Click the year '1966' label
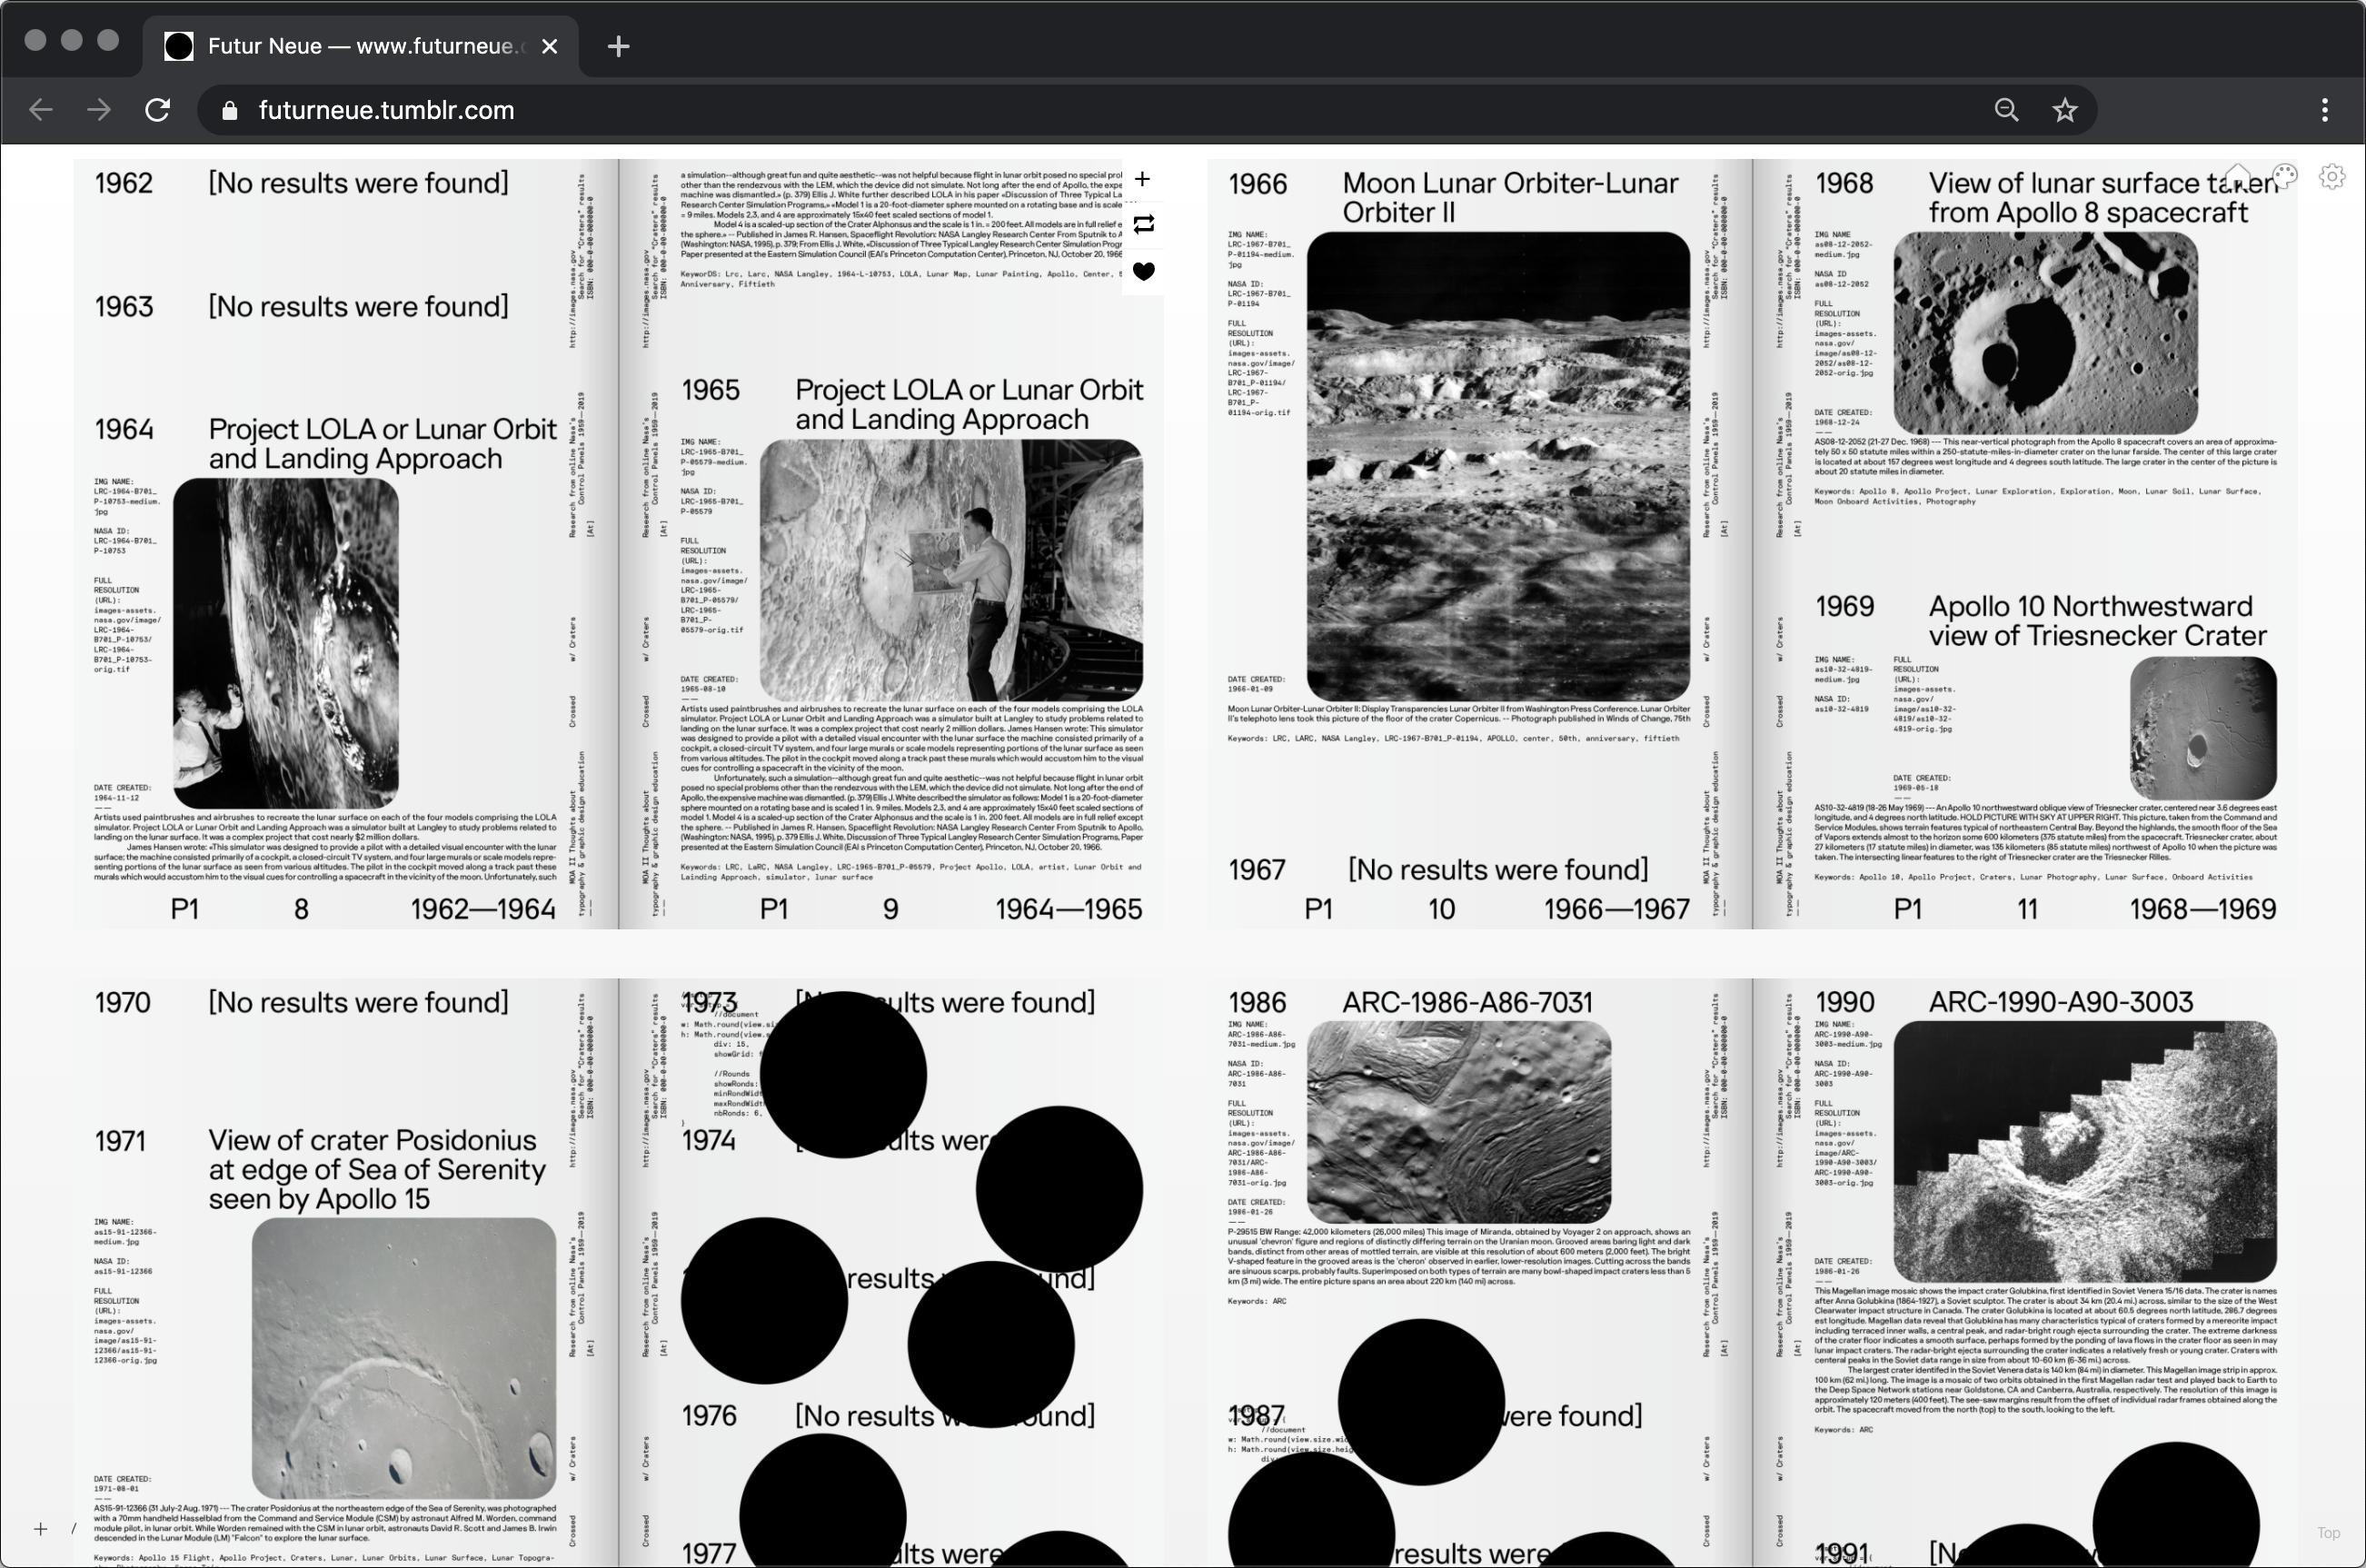 pyautogui.click(x=1257, y=184)
